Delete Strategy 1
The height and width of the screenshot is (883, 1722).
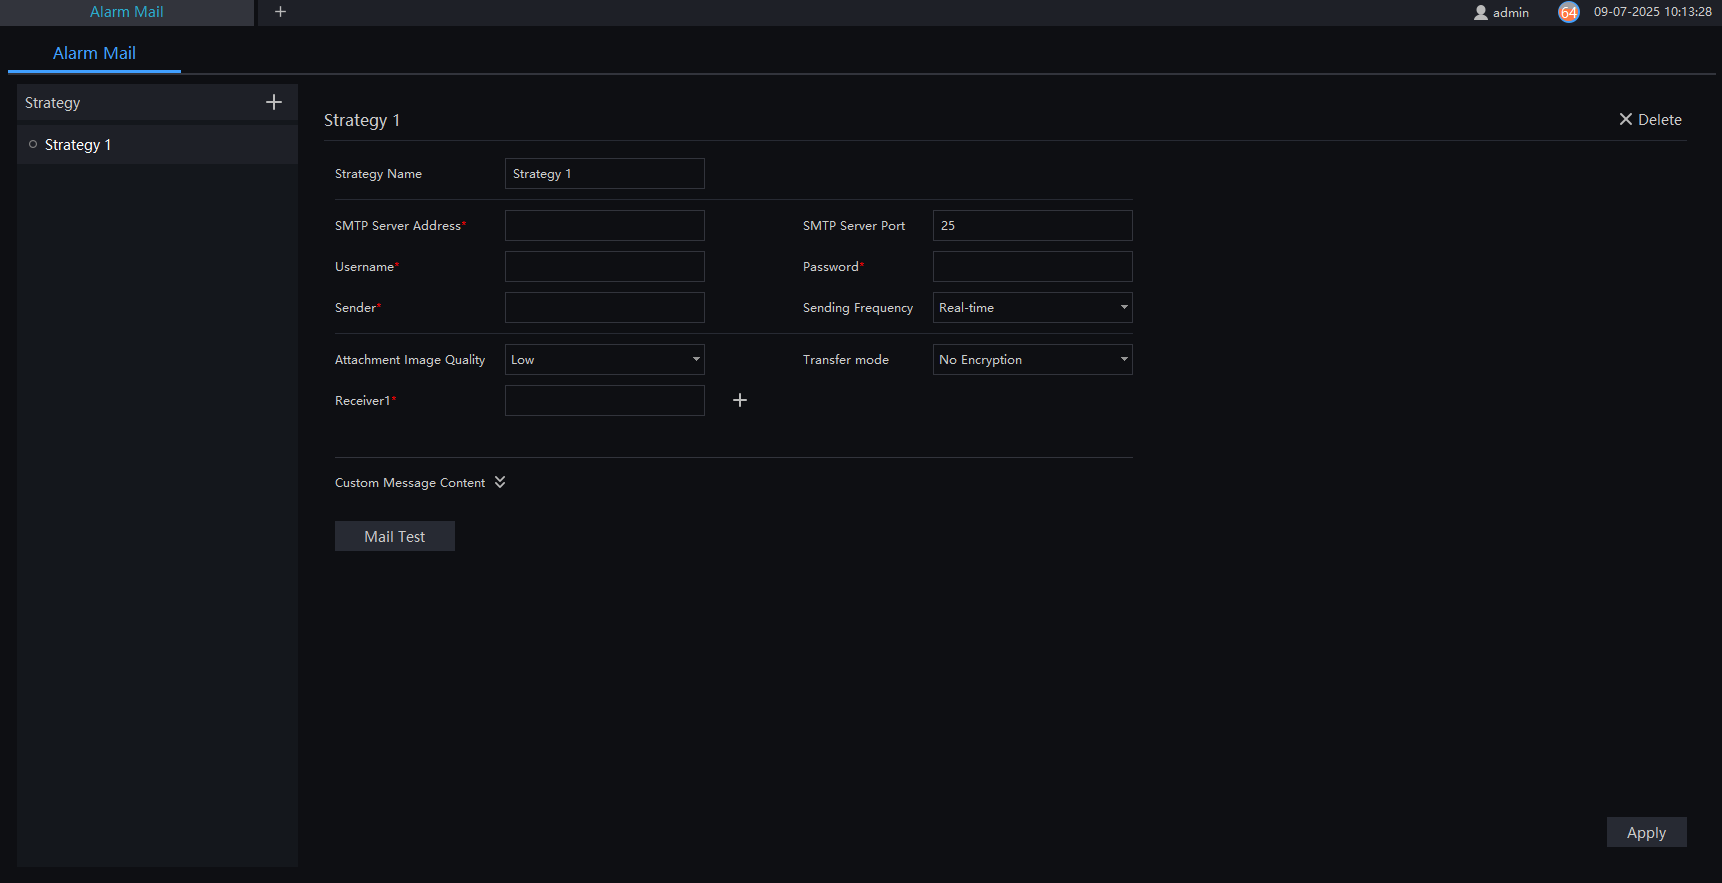1650,119
